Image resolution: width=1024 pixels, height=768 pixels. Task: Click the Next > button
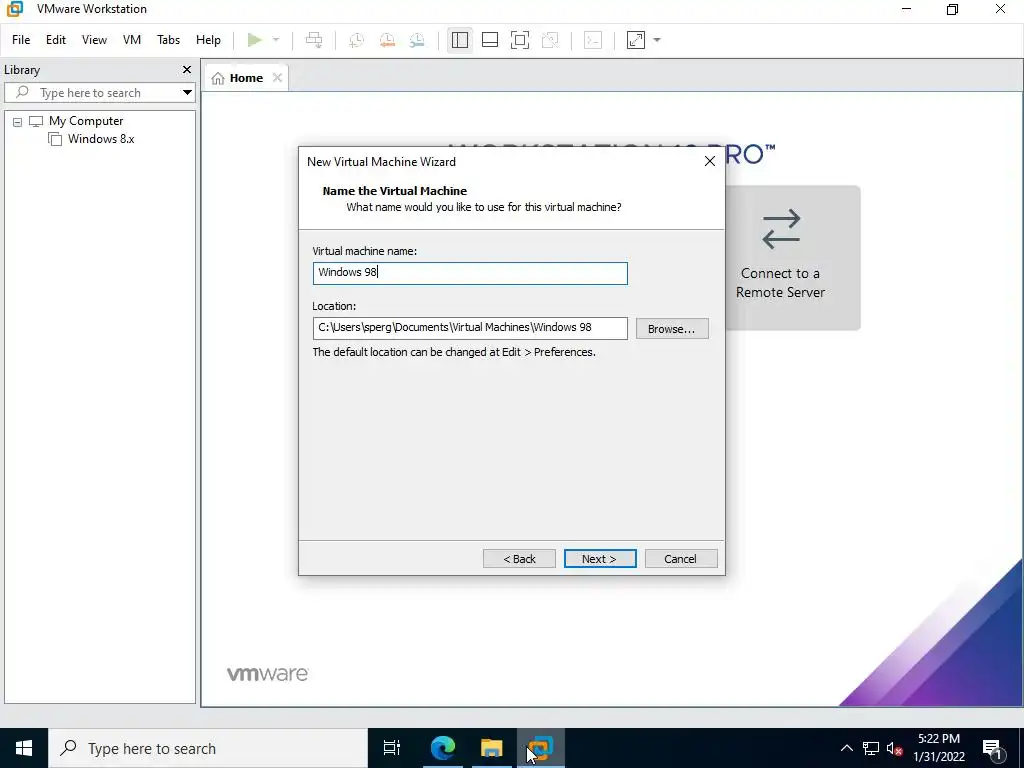600,558
